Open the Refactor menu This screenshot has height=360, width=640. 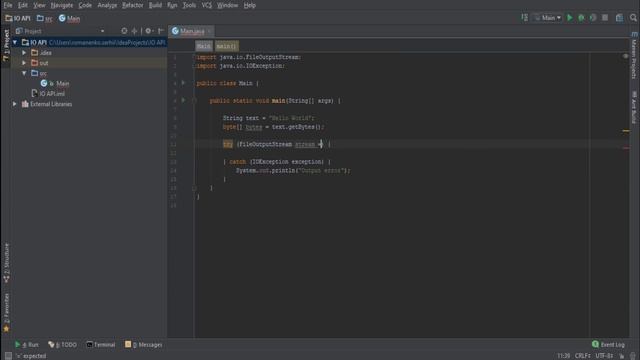click(133, 5)
